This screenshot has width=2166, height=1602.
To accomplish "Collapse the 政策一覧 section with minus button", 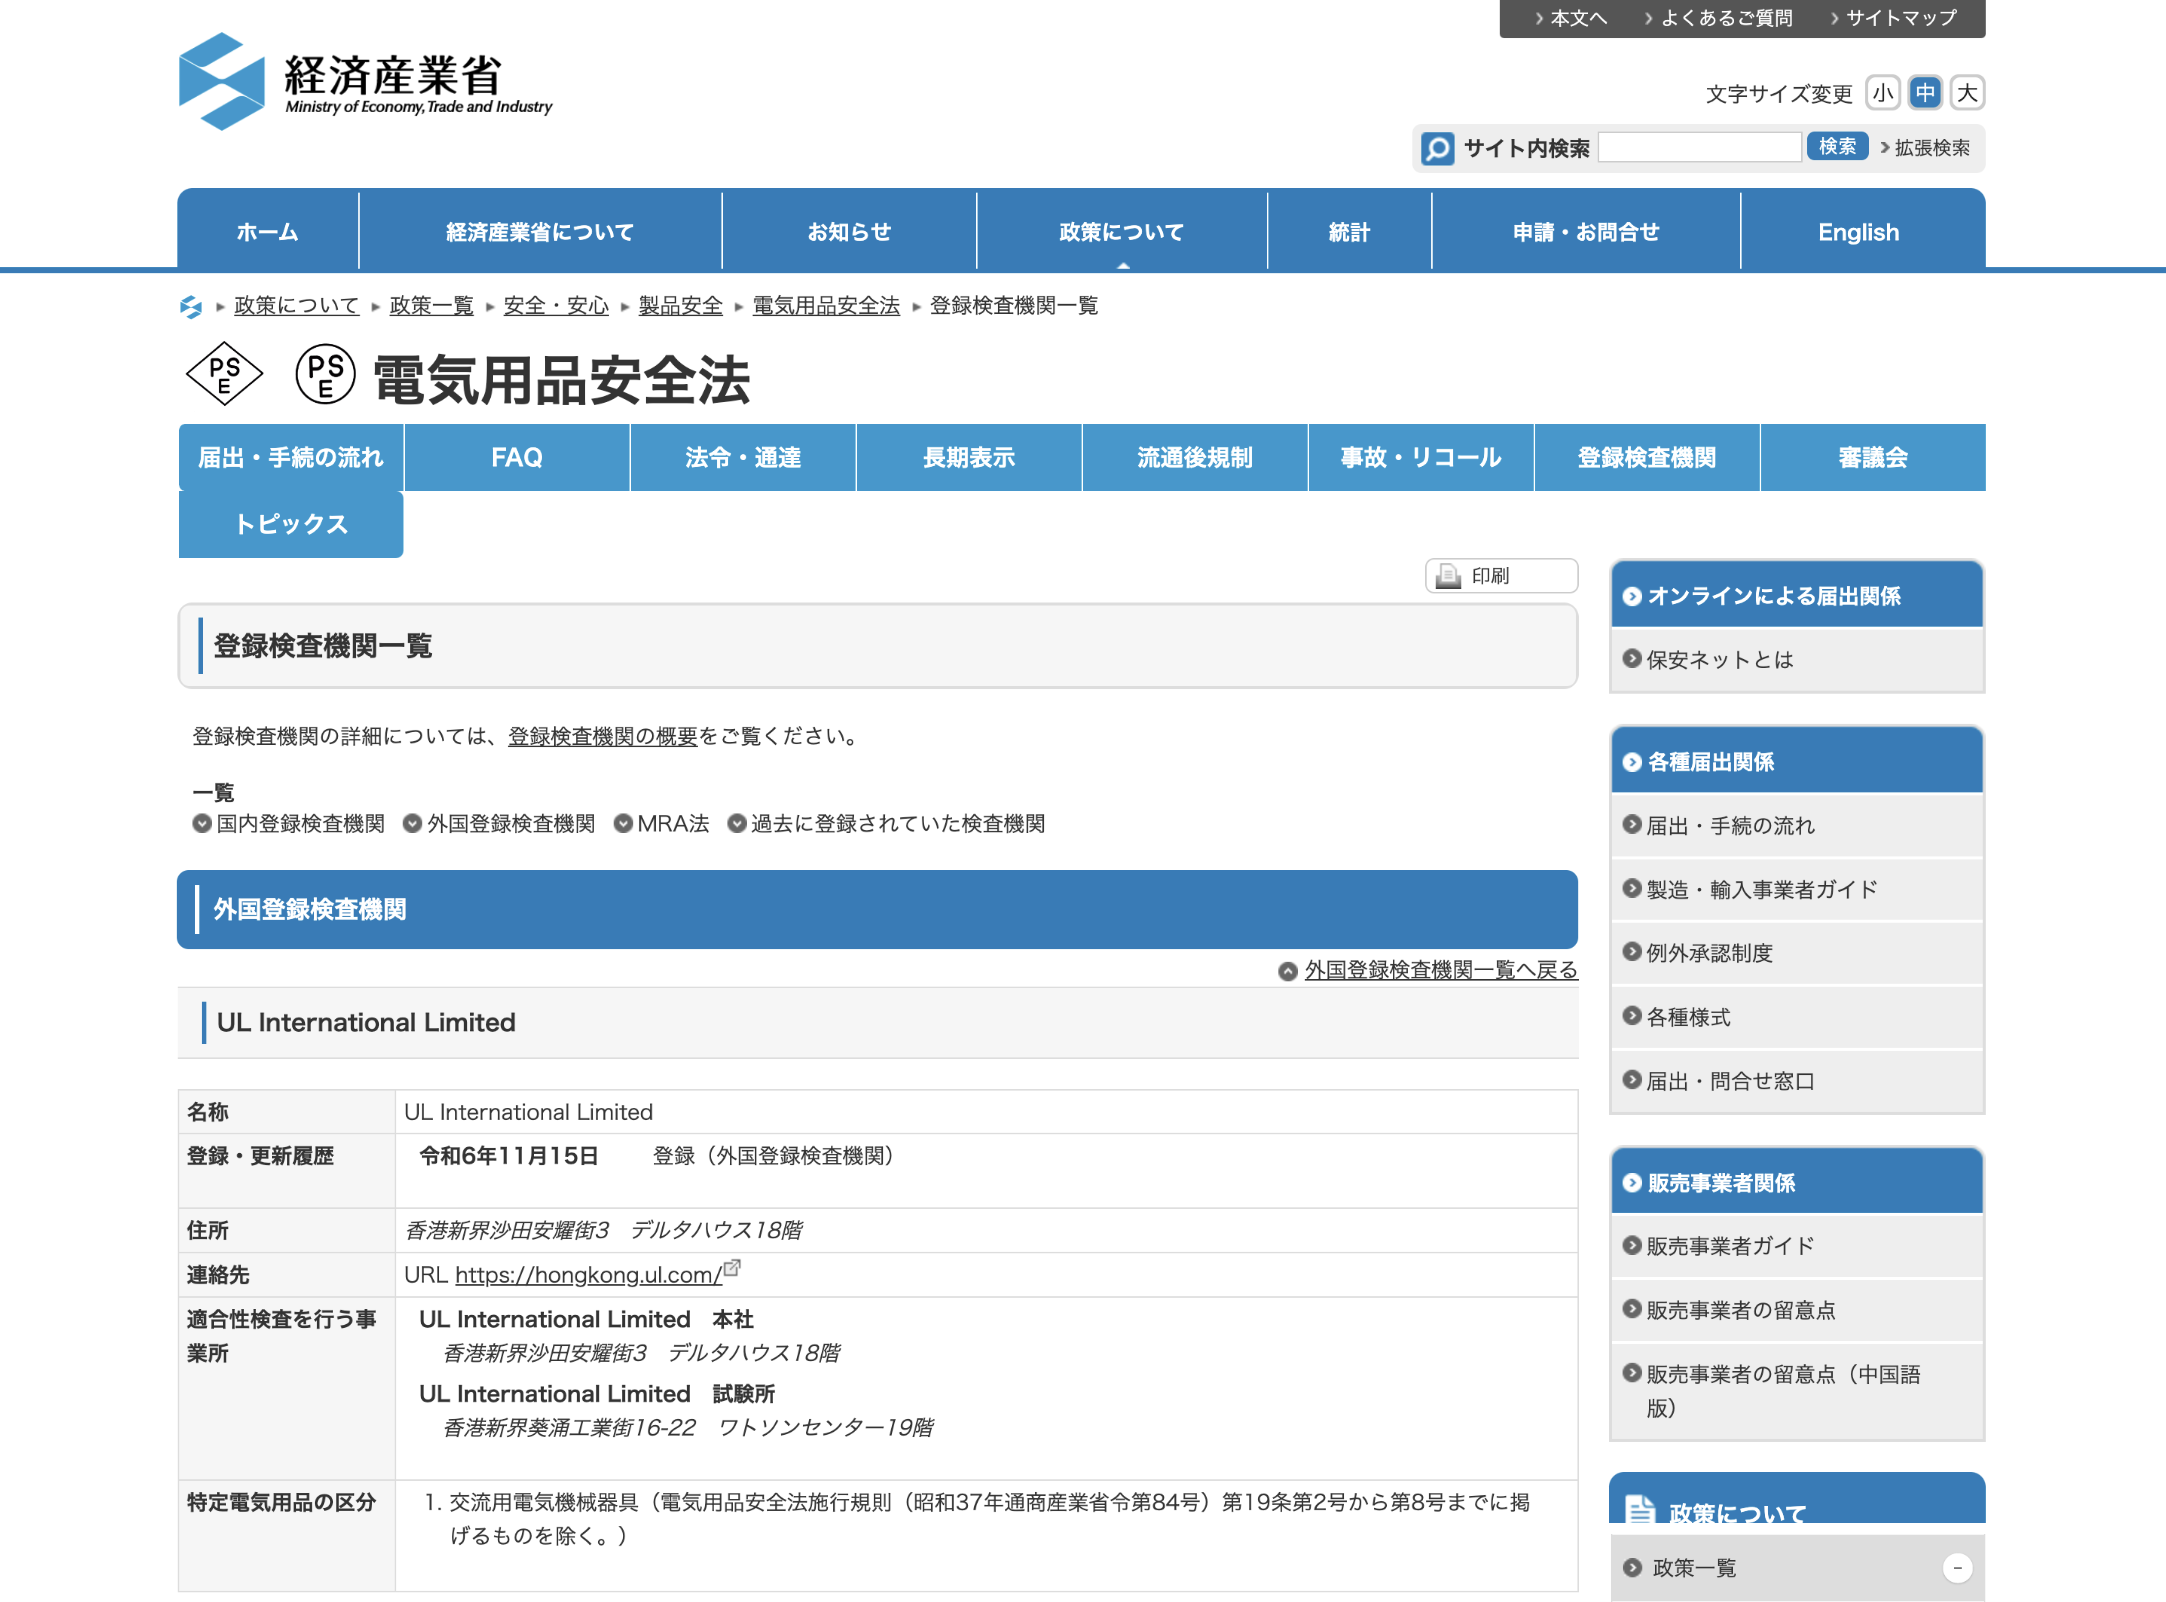I will pyautogui.click(x=1957, y=1567).
